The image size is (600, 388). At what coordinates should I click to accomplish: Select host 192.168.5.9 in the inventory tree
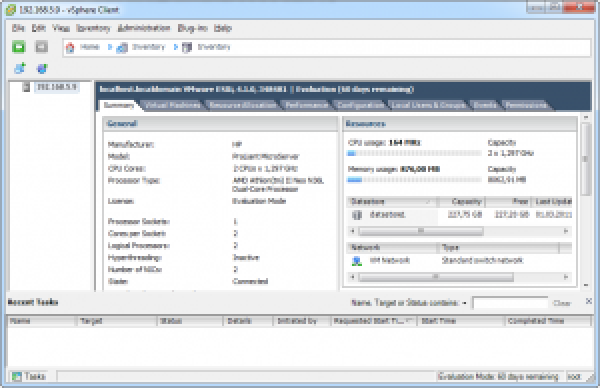click(57, 87)
